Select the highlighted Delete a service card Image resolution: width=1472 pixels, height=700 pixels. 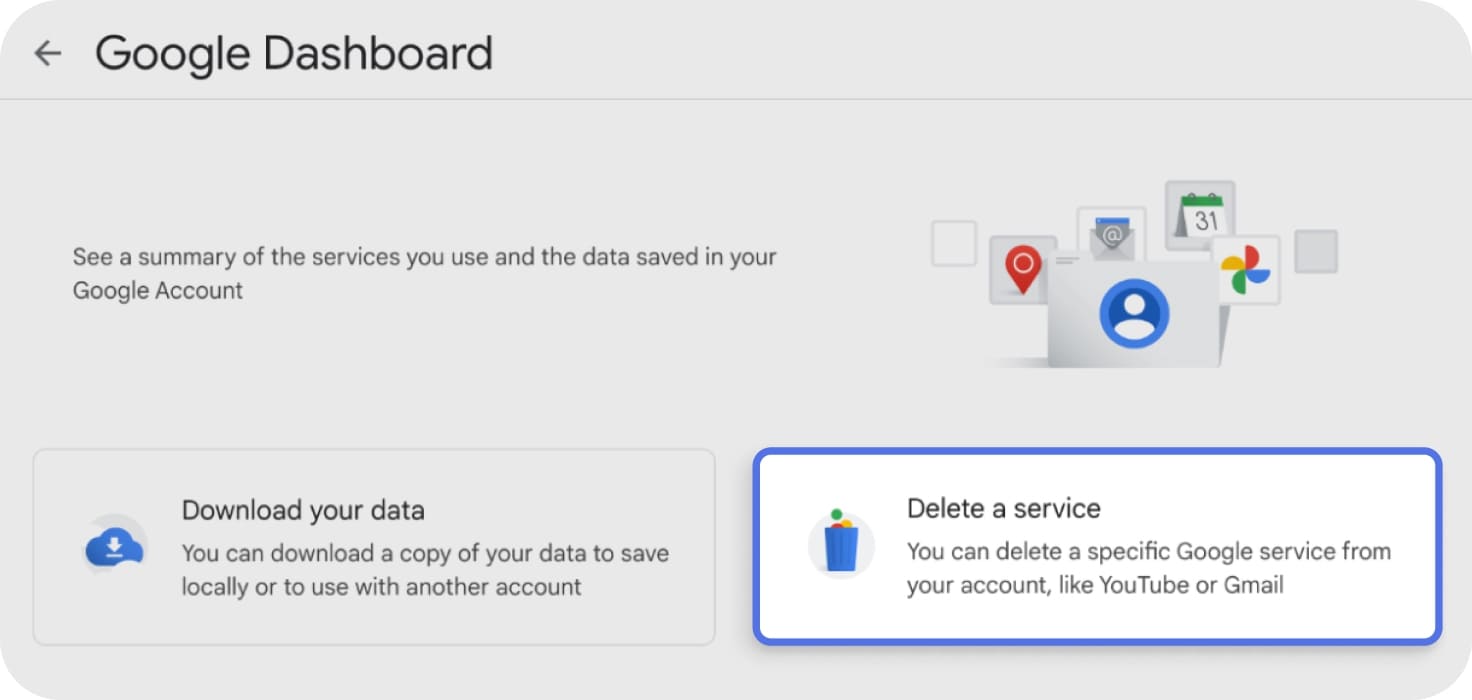(1097, 546)
